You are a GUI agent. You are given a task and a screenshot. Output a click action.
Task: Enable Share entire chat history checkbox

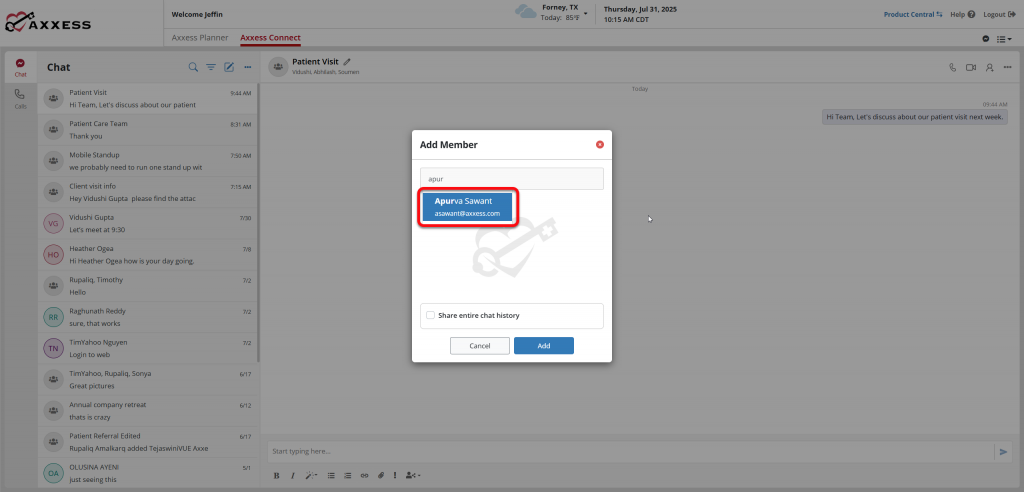[430, 315]
